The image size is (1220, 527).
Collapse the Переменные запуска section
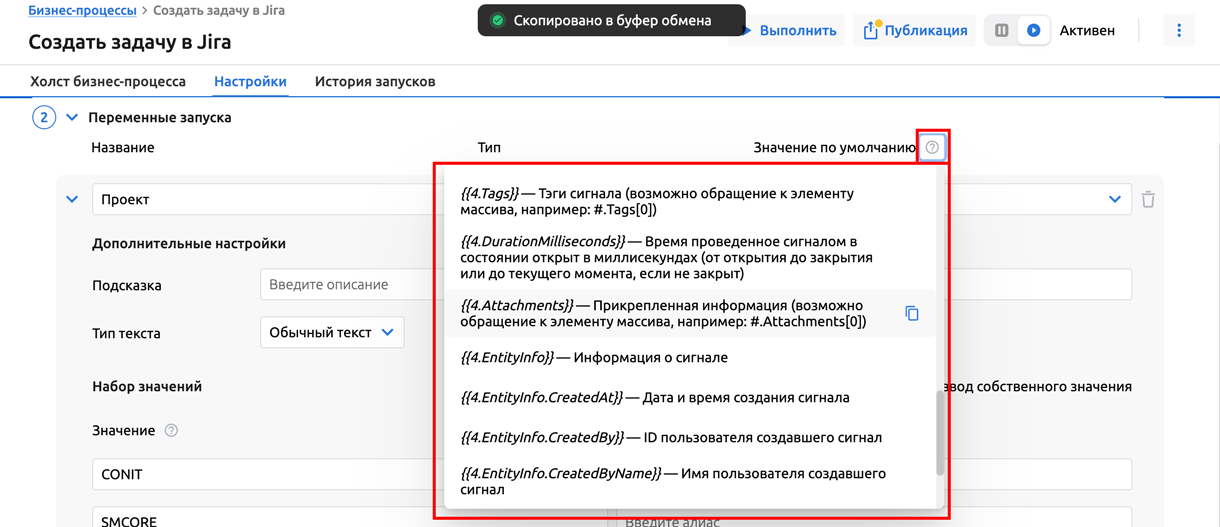pos(72,117)
